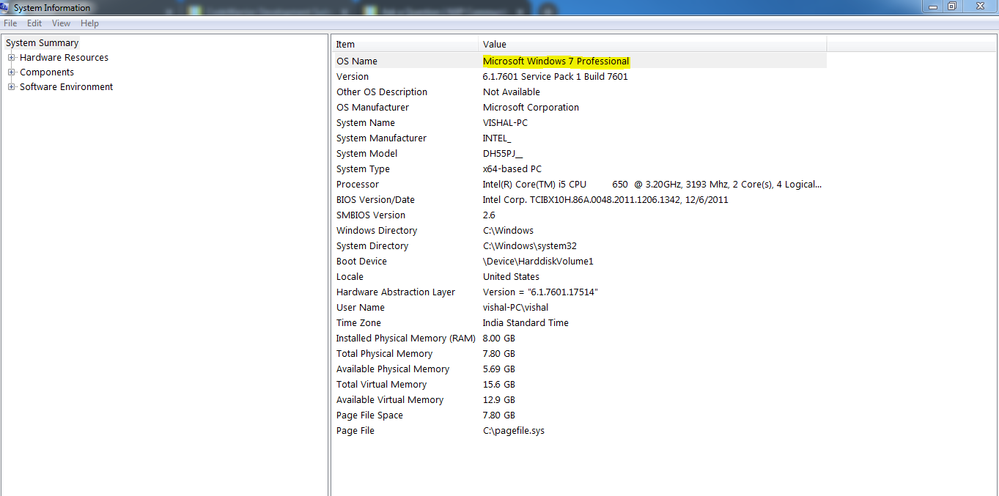Image resolution: width=999 pixels, height=496 pixels.
Task: Select System Summary in the tree
Action: pyautogui.click(x=42, y=43)
